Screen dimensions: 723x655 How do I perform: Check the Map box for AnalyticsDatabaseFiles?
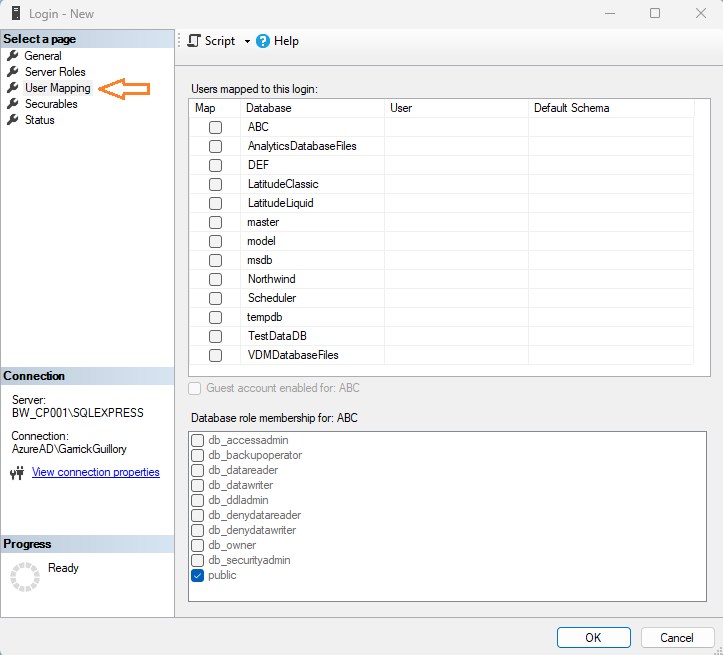(215, 146)
